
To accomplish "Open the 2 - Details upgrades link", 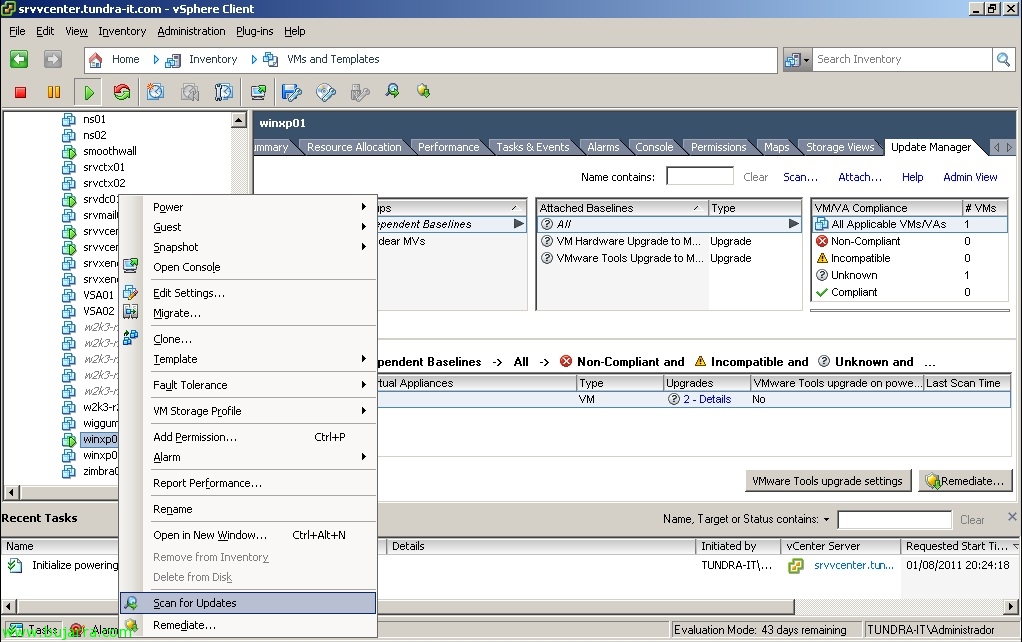I will (x=707, y=400).
